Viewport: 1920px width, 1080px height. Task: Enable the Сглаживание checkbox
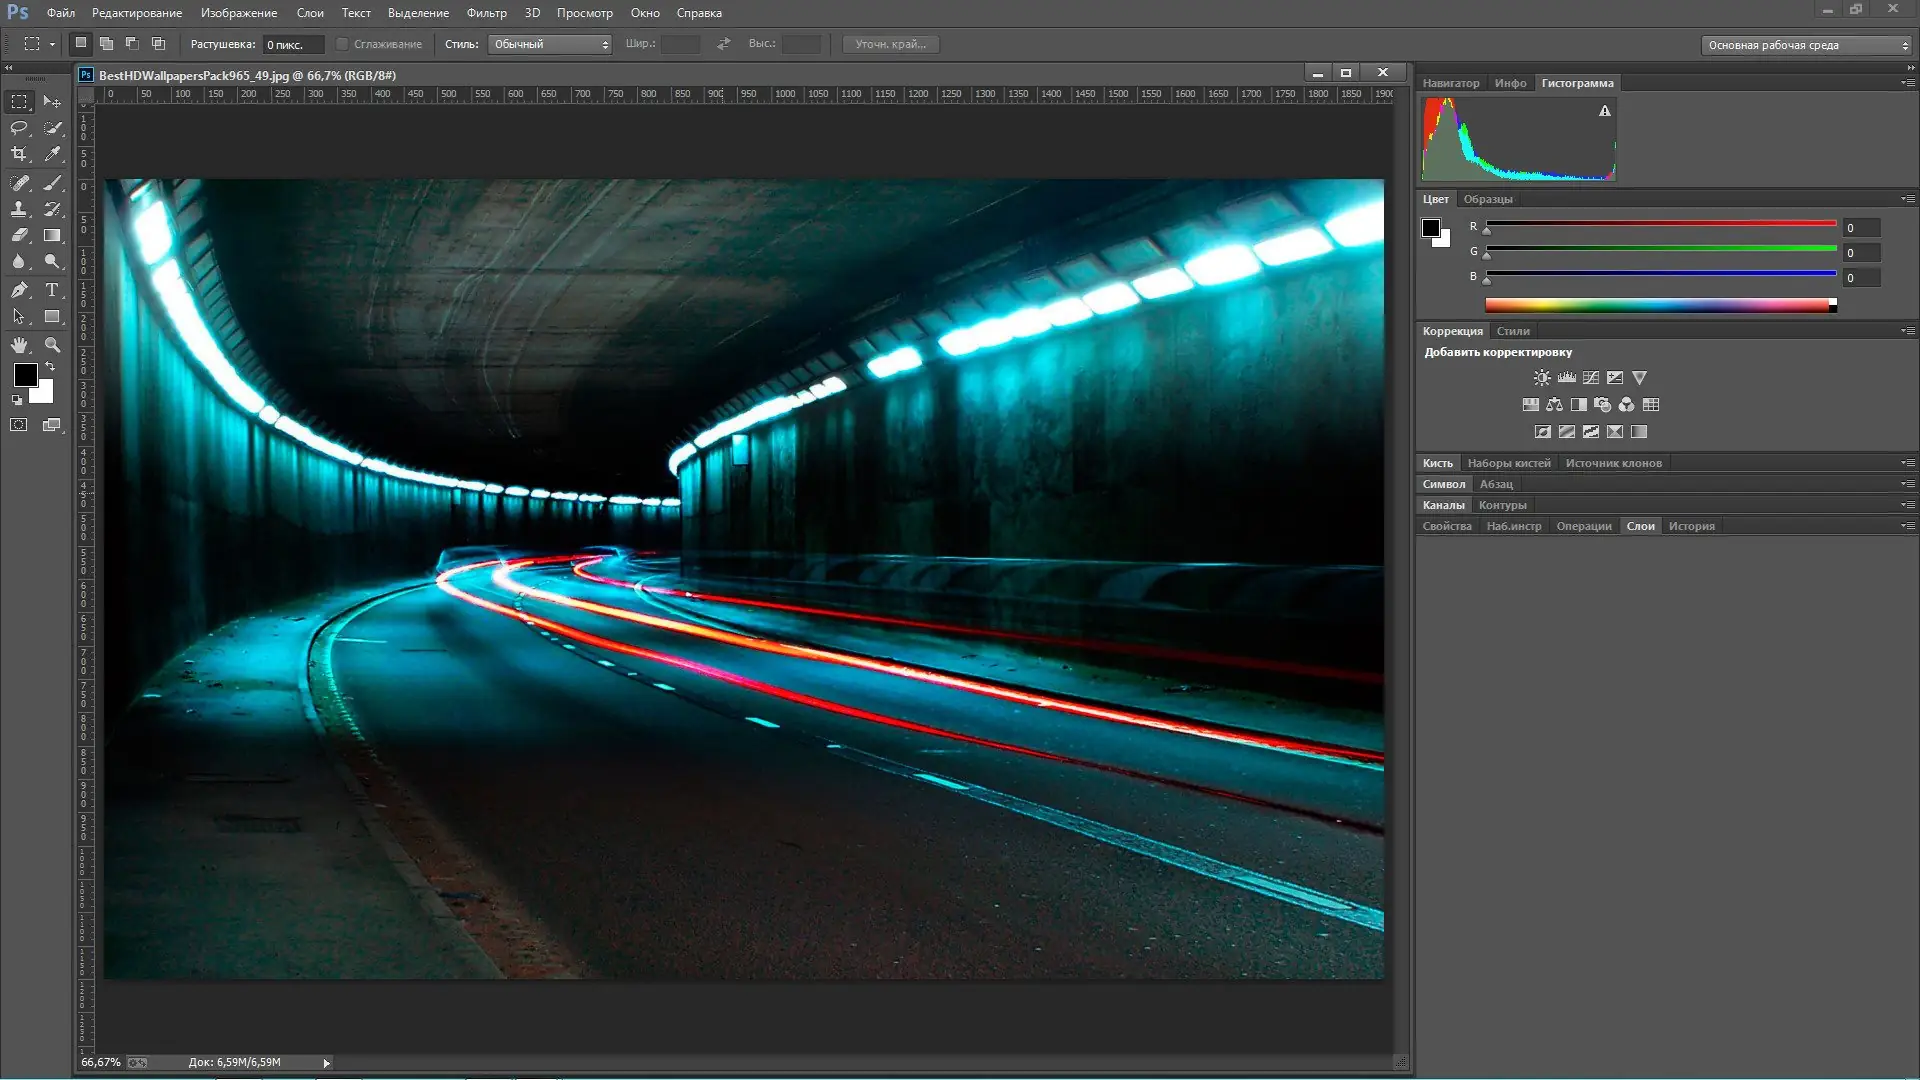coord(343,44)
